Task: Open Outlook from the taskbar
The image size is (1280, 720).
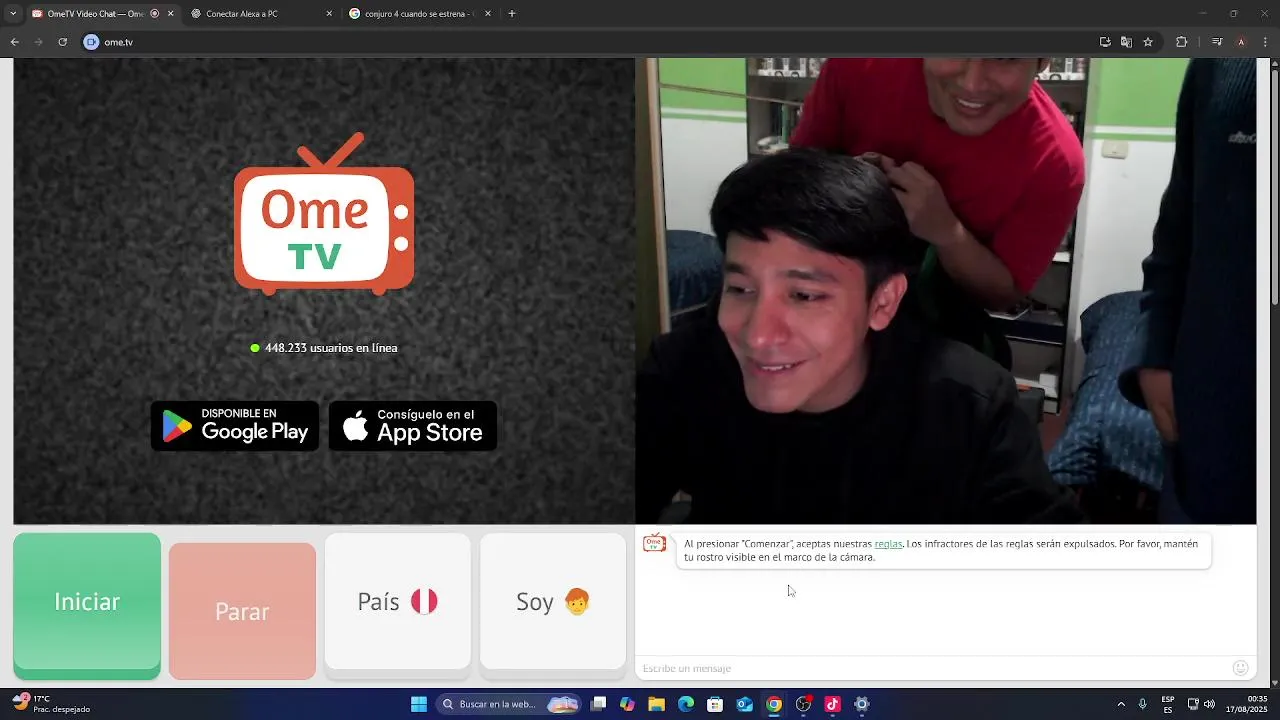Action: point(744,704)
